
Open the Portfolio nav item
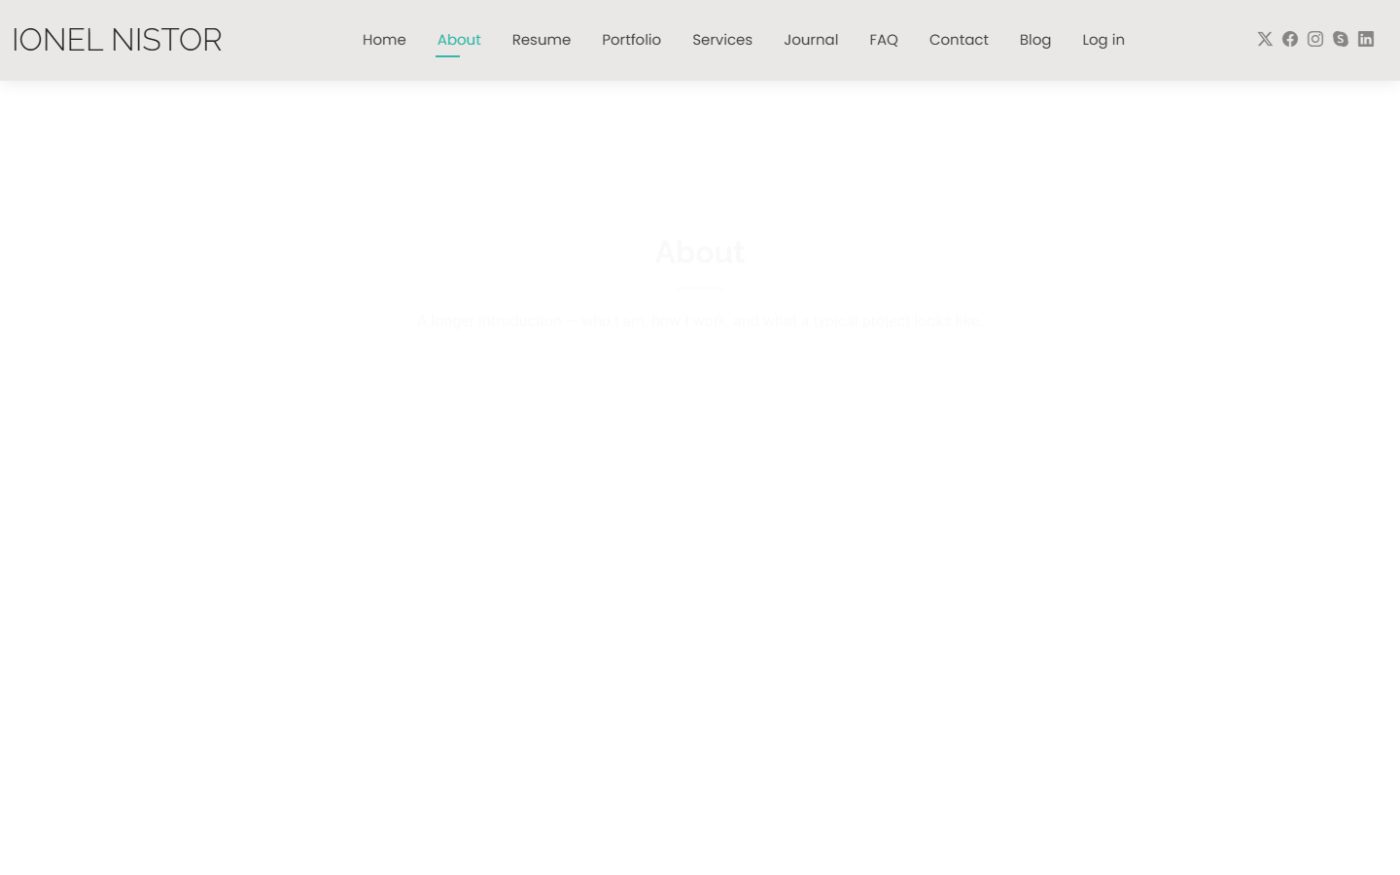[631, 40]
